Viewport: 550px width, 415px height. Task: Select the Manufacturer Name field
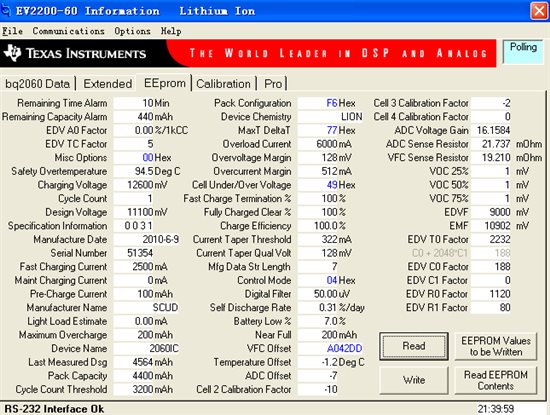147,308
